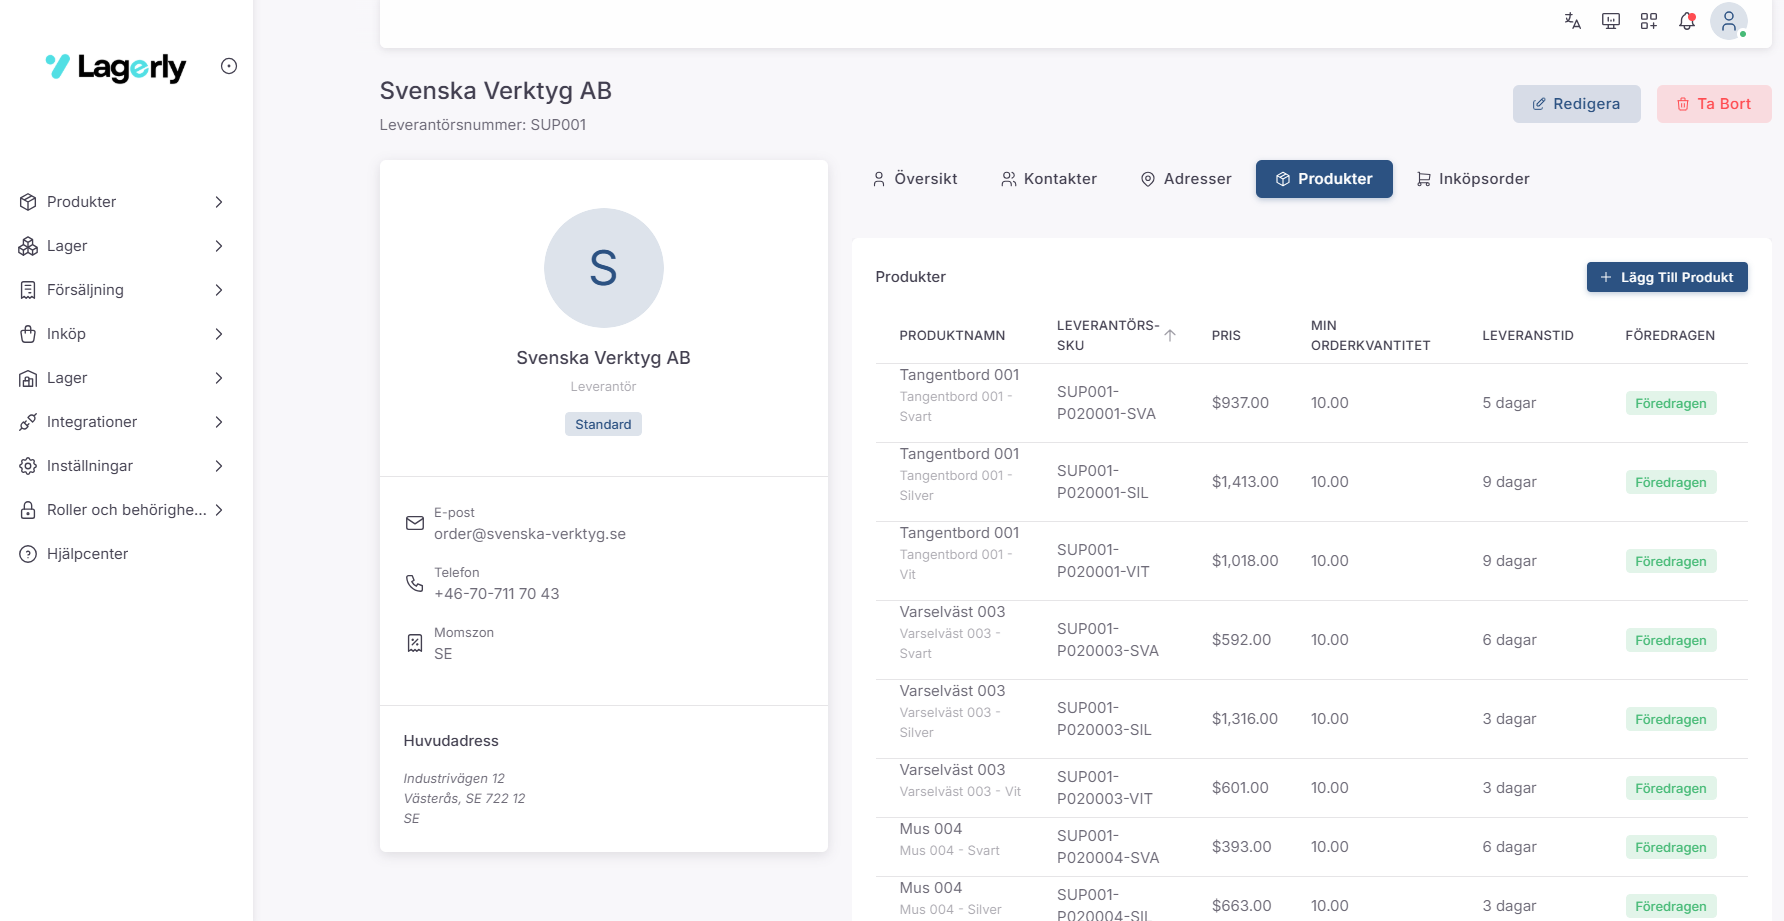Open Hjälpcenter in the sidebar
1784x921 pixels.
click(x=88, y=554)
